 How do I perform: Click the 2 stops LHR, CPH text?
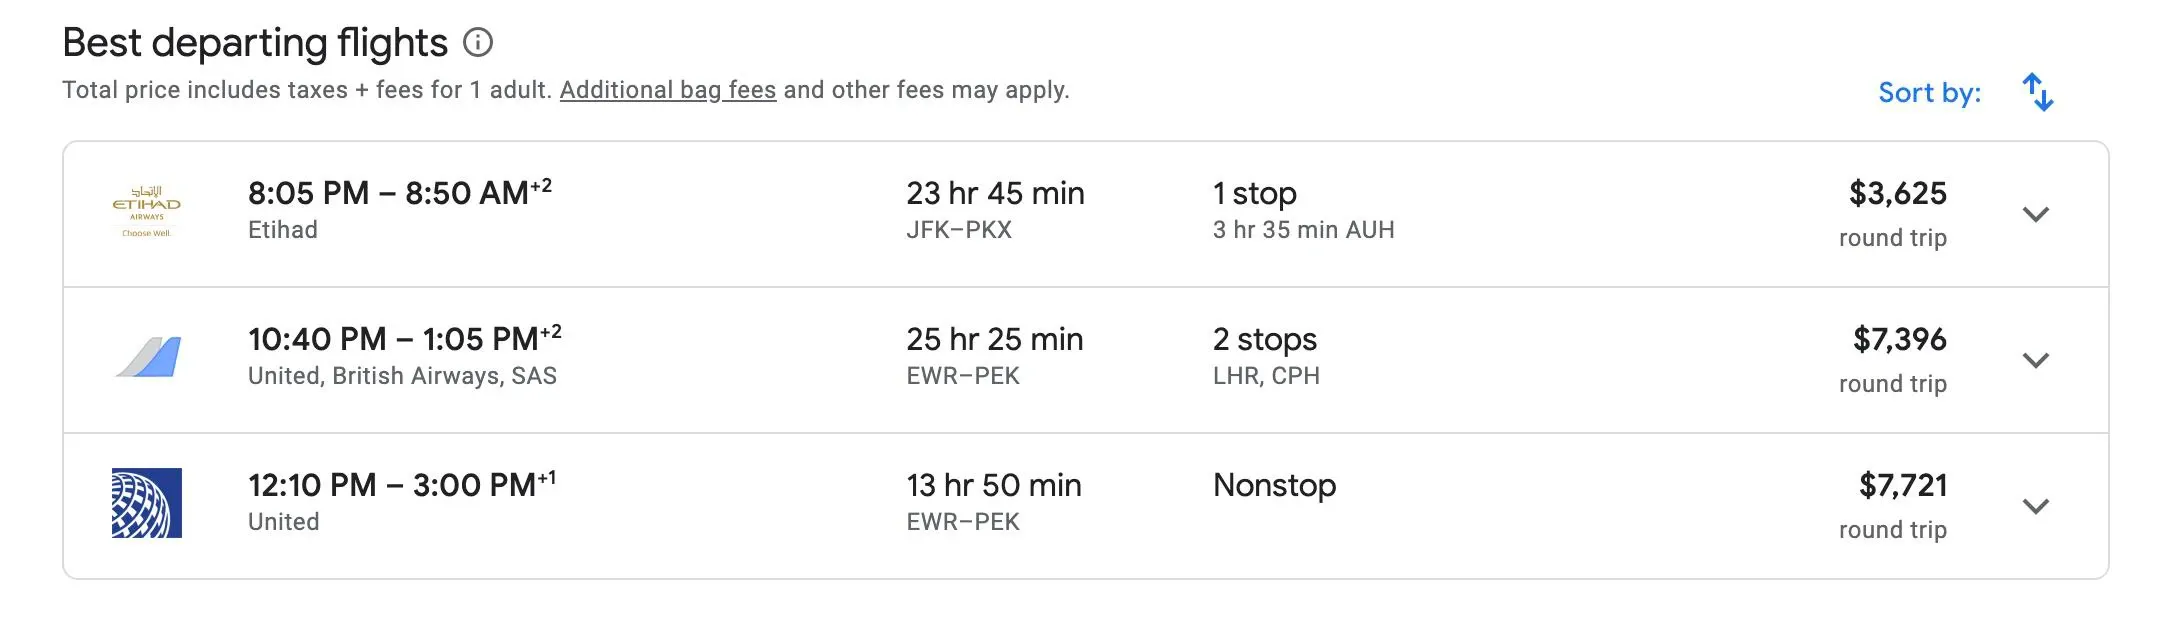(x=1265, y=356)
